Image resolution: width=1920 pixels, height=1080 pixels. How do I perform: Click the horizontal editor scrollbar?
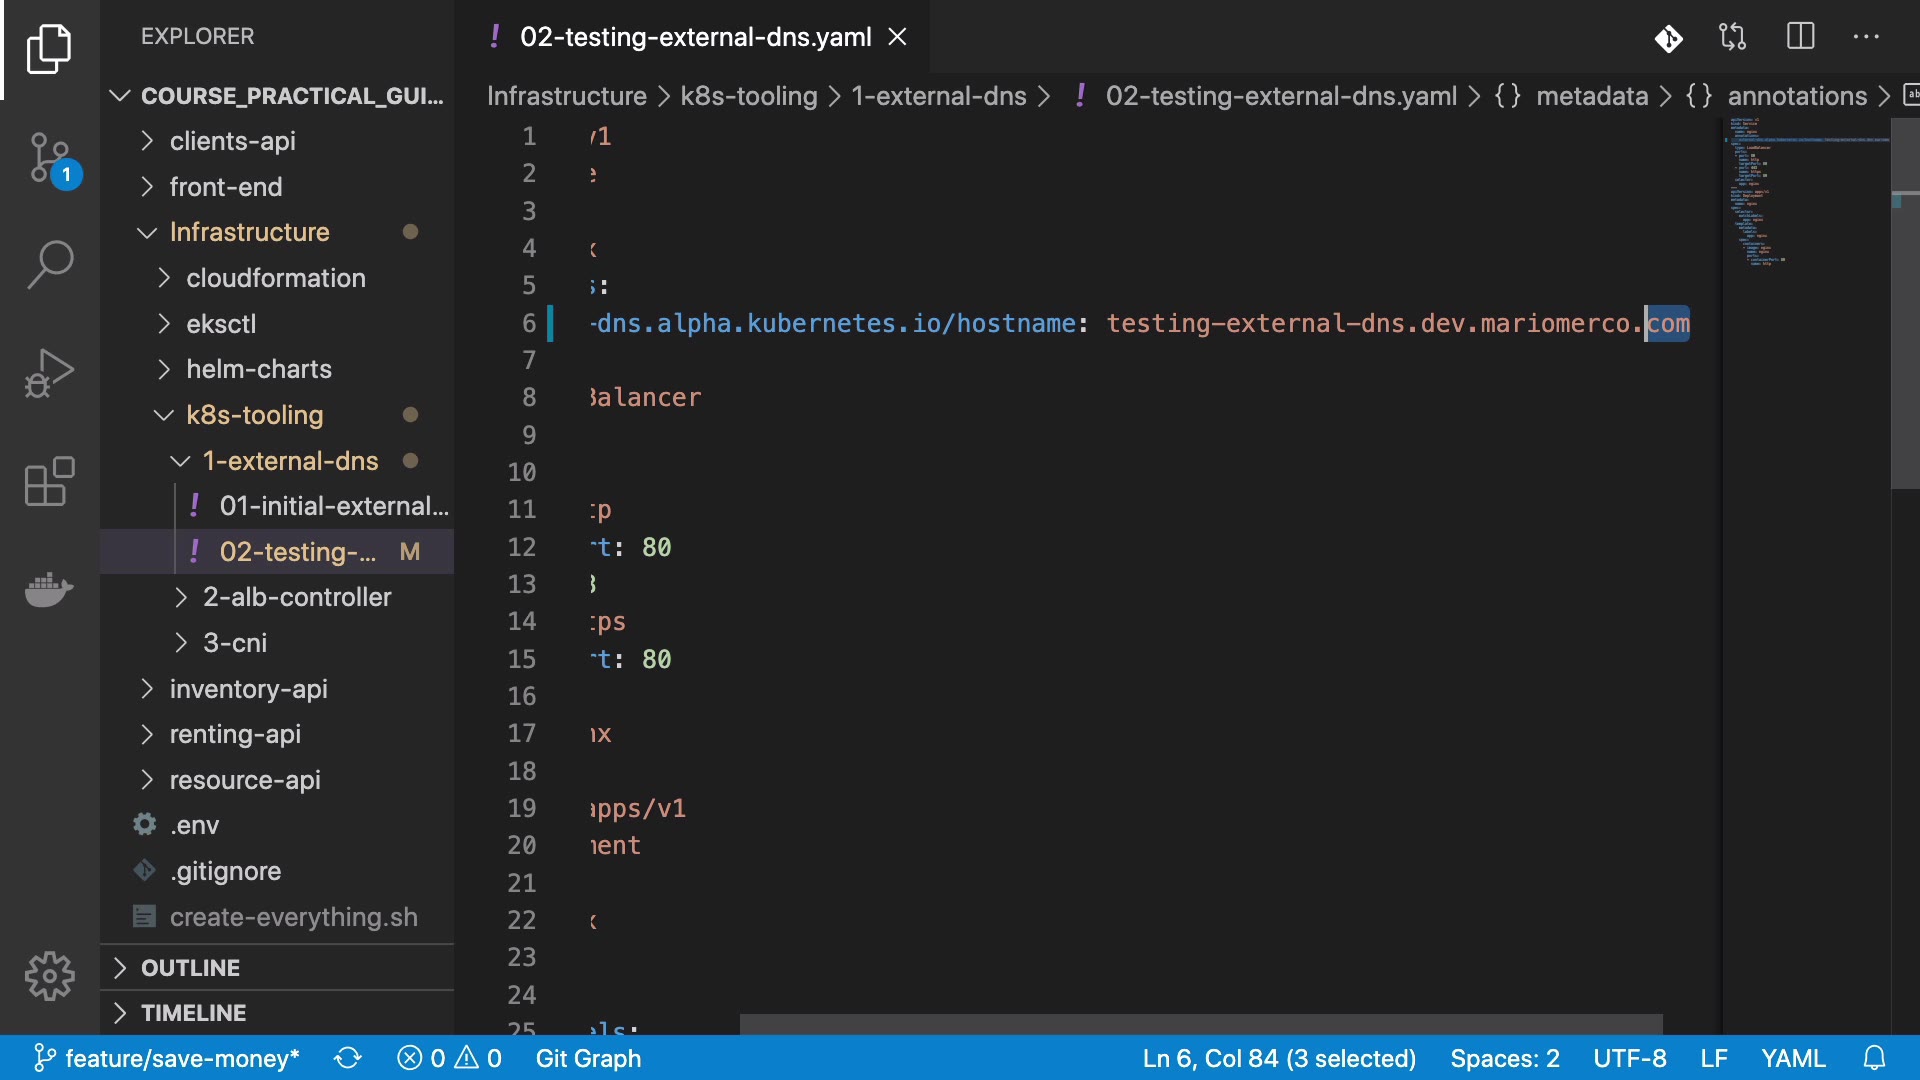1200,1024
